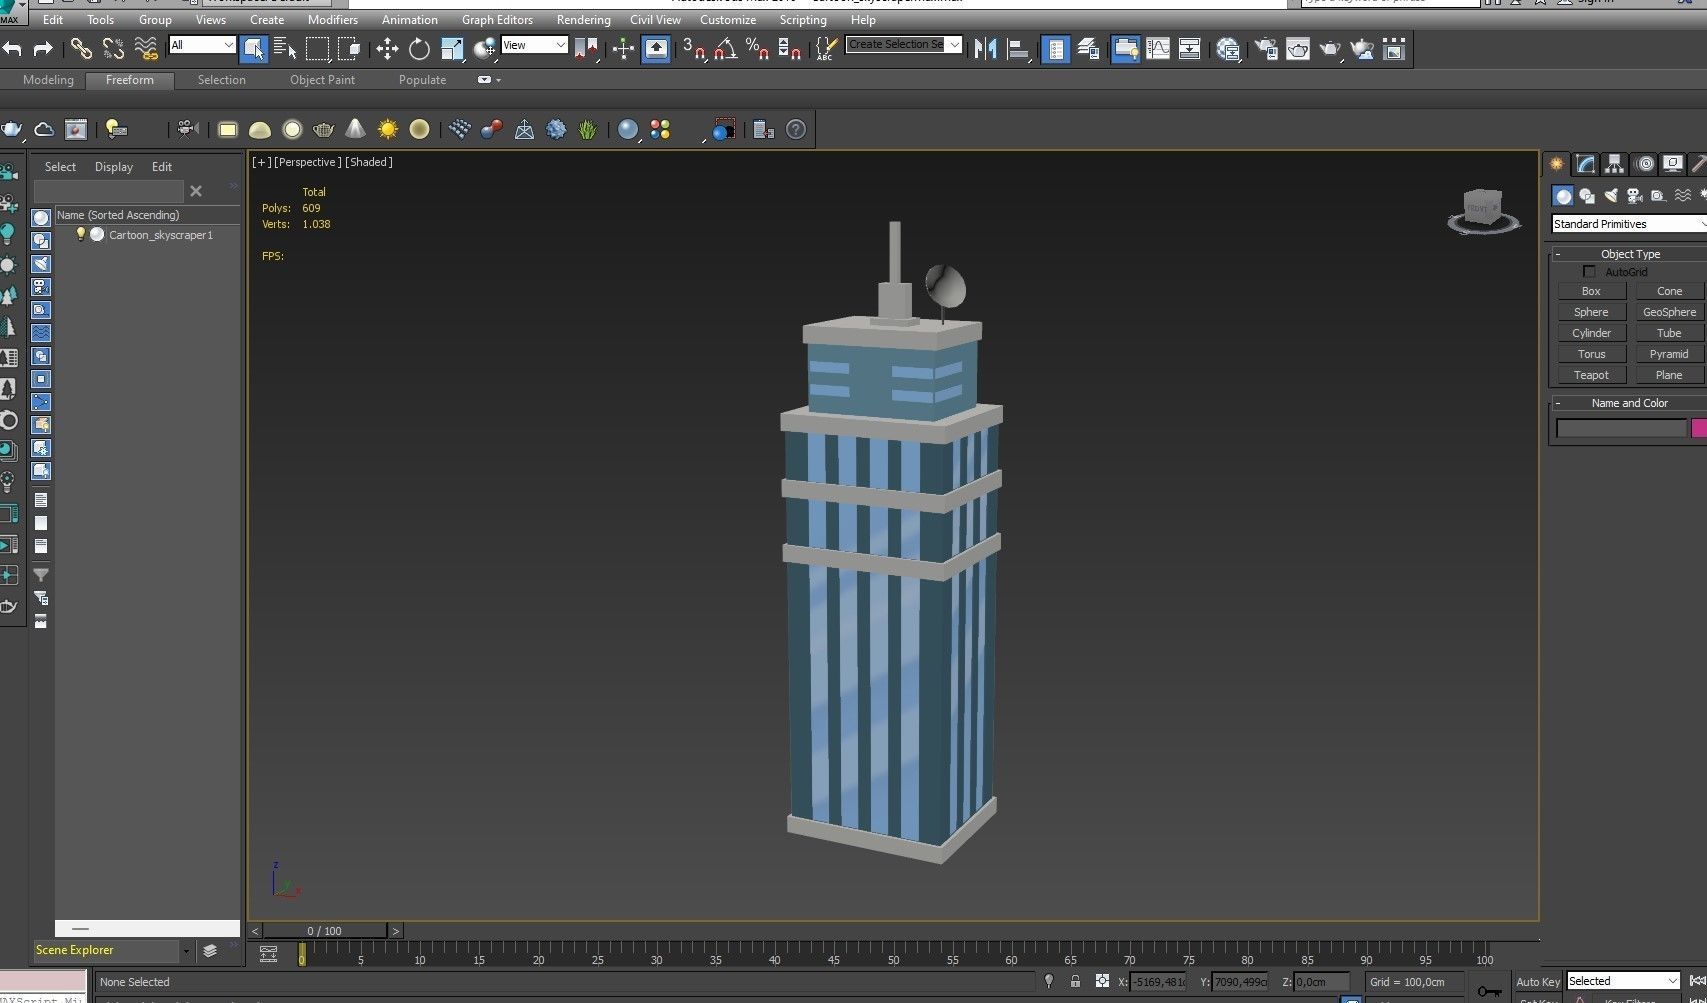Image resolution: width=1707 pixels, height=1003 pixels.
Task: Activate the Select and Move tool
Action: coord(387,48)
